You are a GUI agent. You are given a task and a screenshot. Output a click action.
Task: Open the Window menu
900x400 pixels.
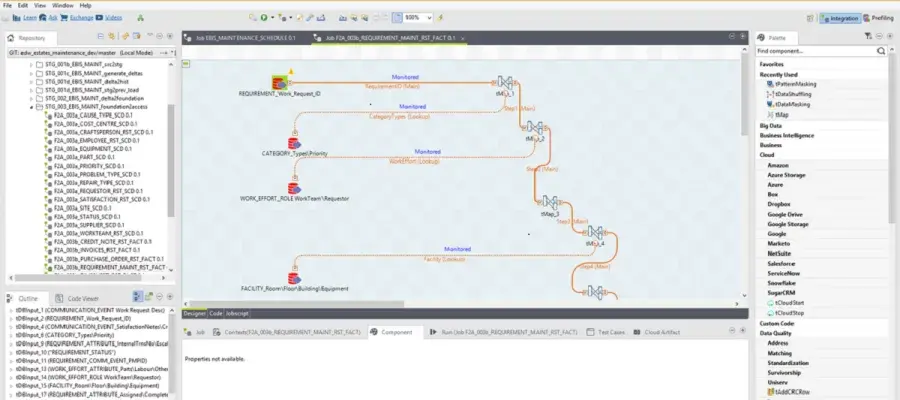tap(62, 5)
